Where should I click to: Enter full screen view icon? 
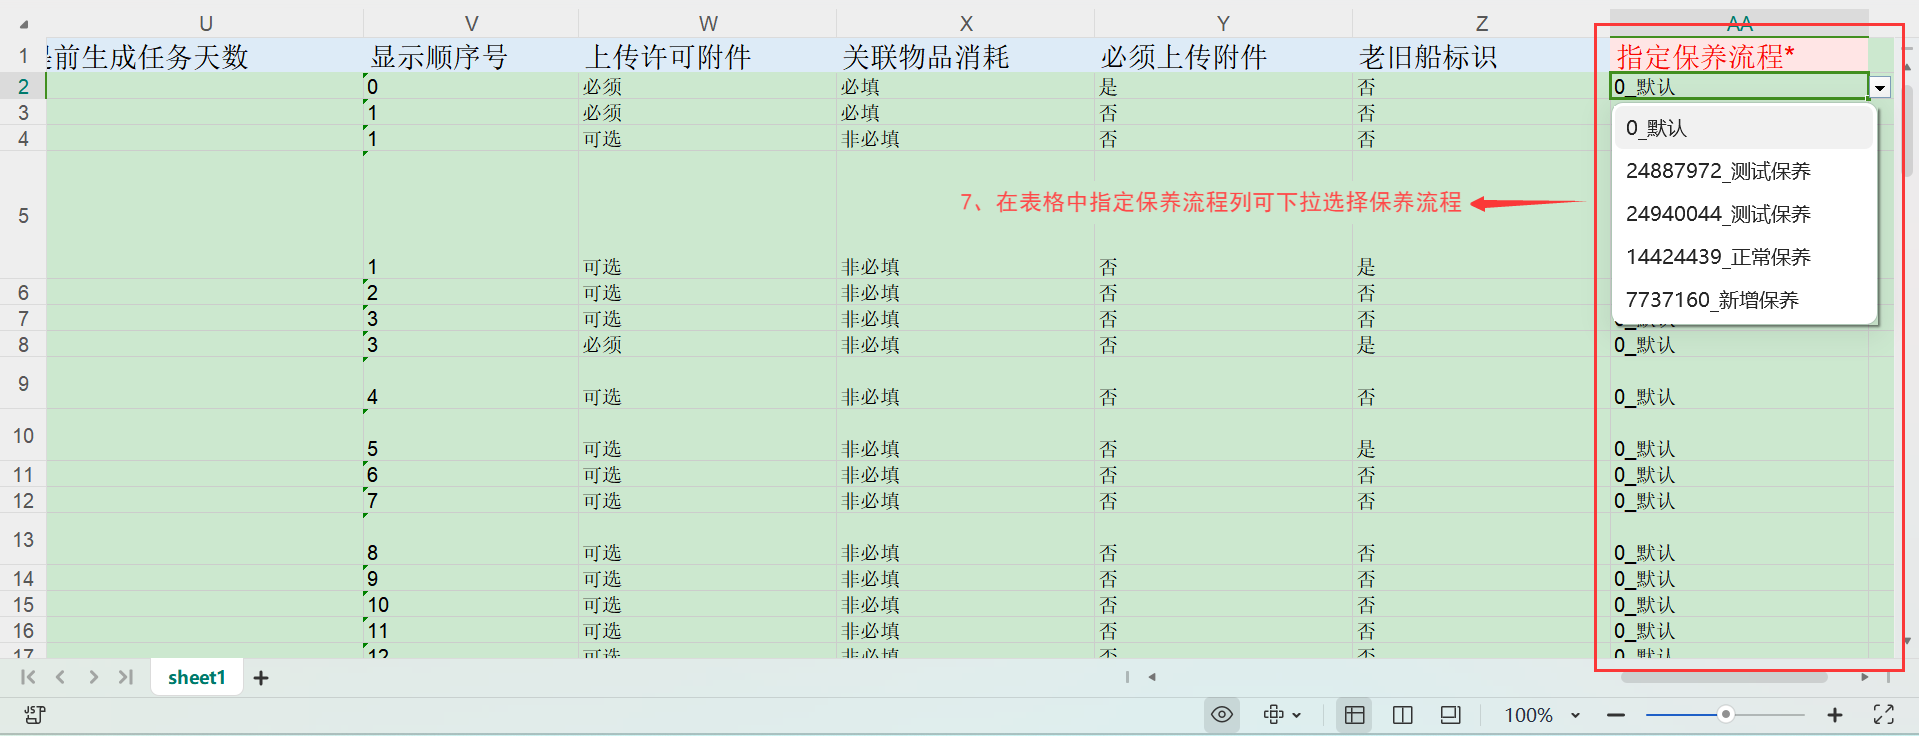coord(1884,714)
